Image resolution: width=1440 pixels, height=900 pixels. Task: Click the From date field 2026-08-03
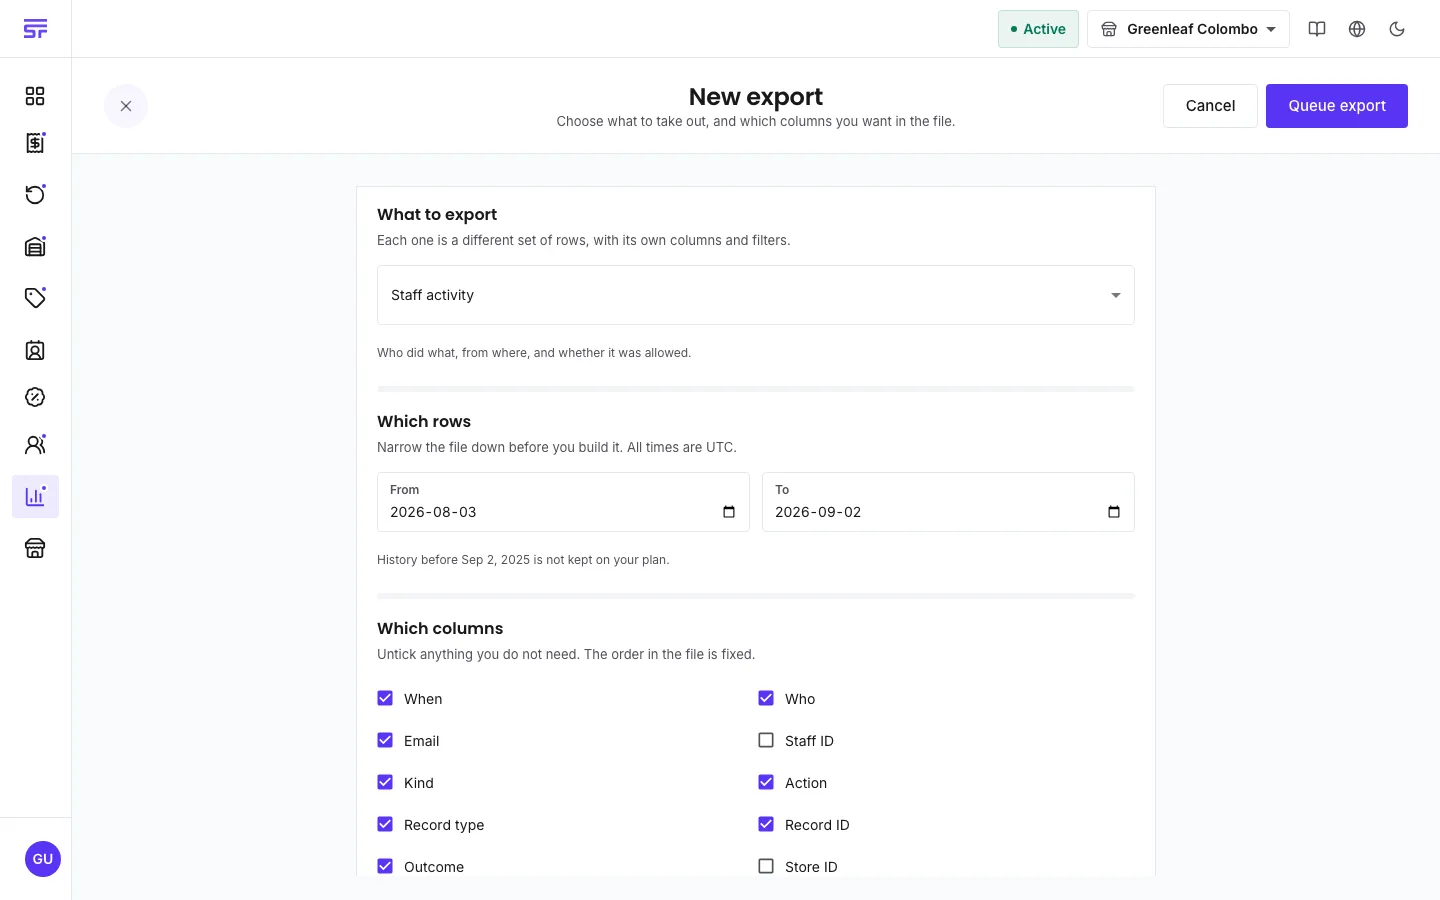pyautogui.click(x=563, y=502)
